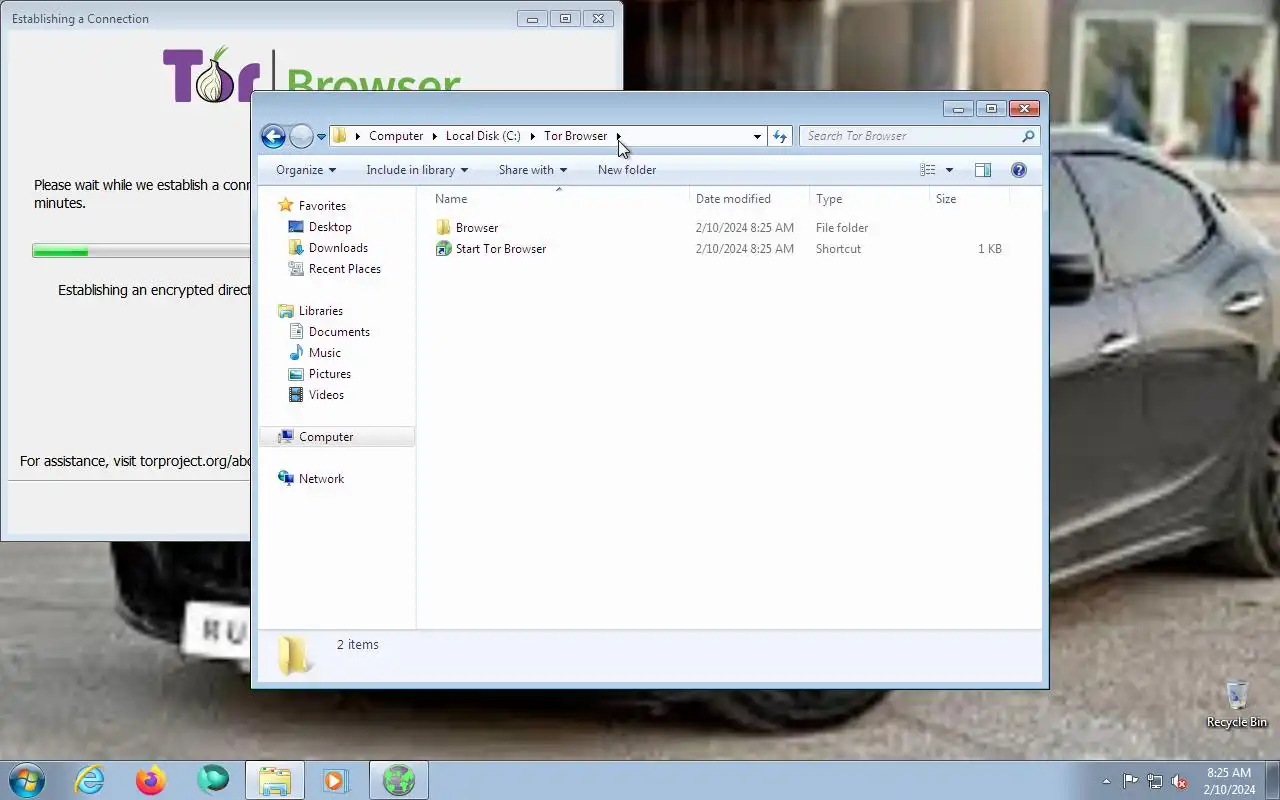The height and width of the screenshot is (800, 1280).
Task: Open Include in library menu
Action: pos(417,170)
